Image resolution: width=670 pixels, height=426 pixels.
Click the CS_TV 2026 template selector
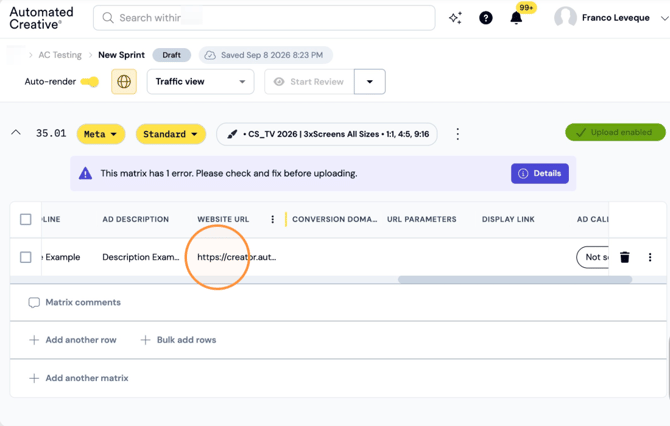327,134
